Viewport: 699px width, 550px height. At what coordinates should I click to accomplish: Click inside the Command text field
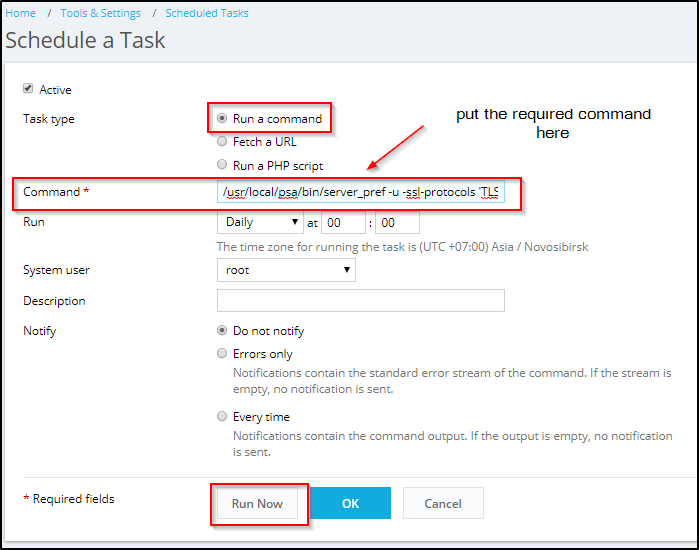click(x=360, y=191)
